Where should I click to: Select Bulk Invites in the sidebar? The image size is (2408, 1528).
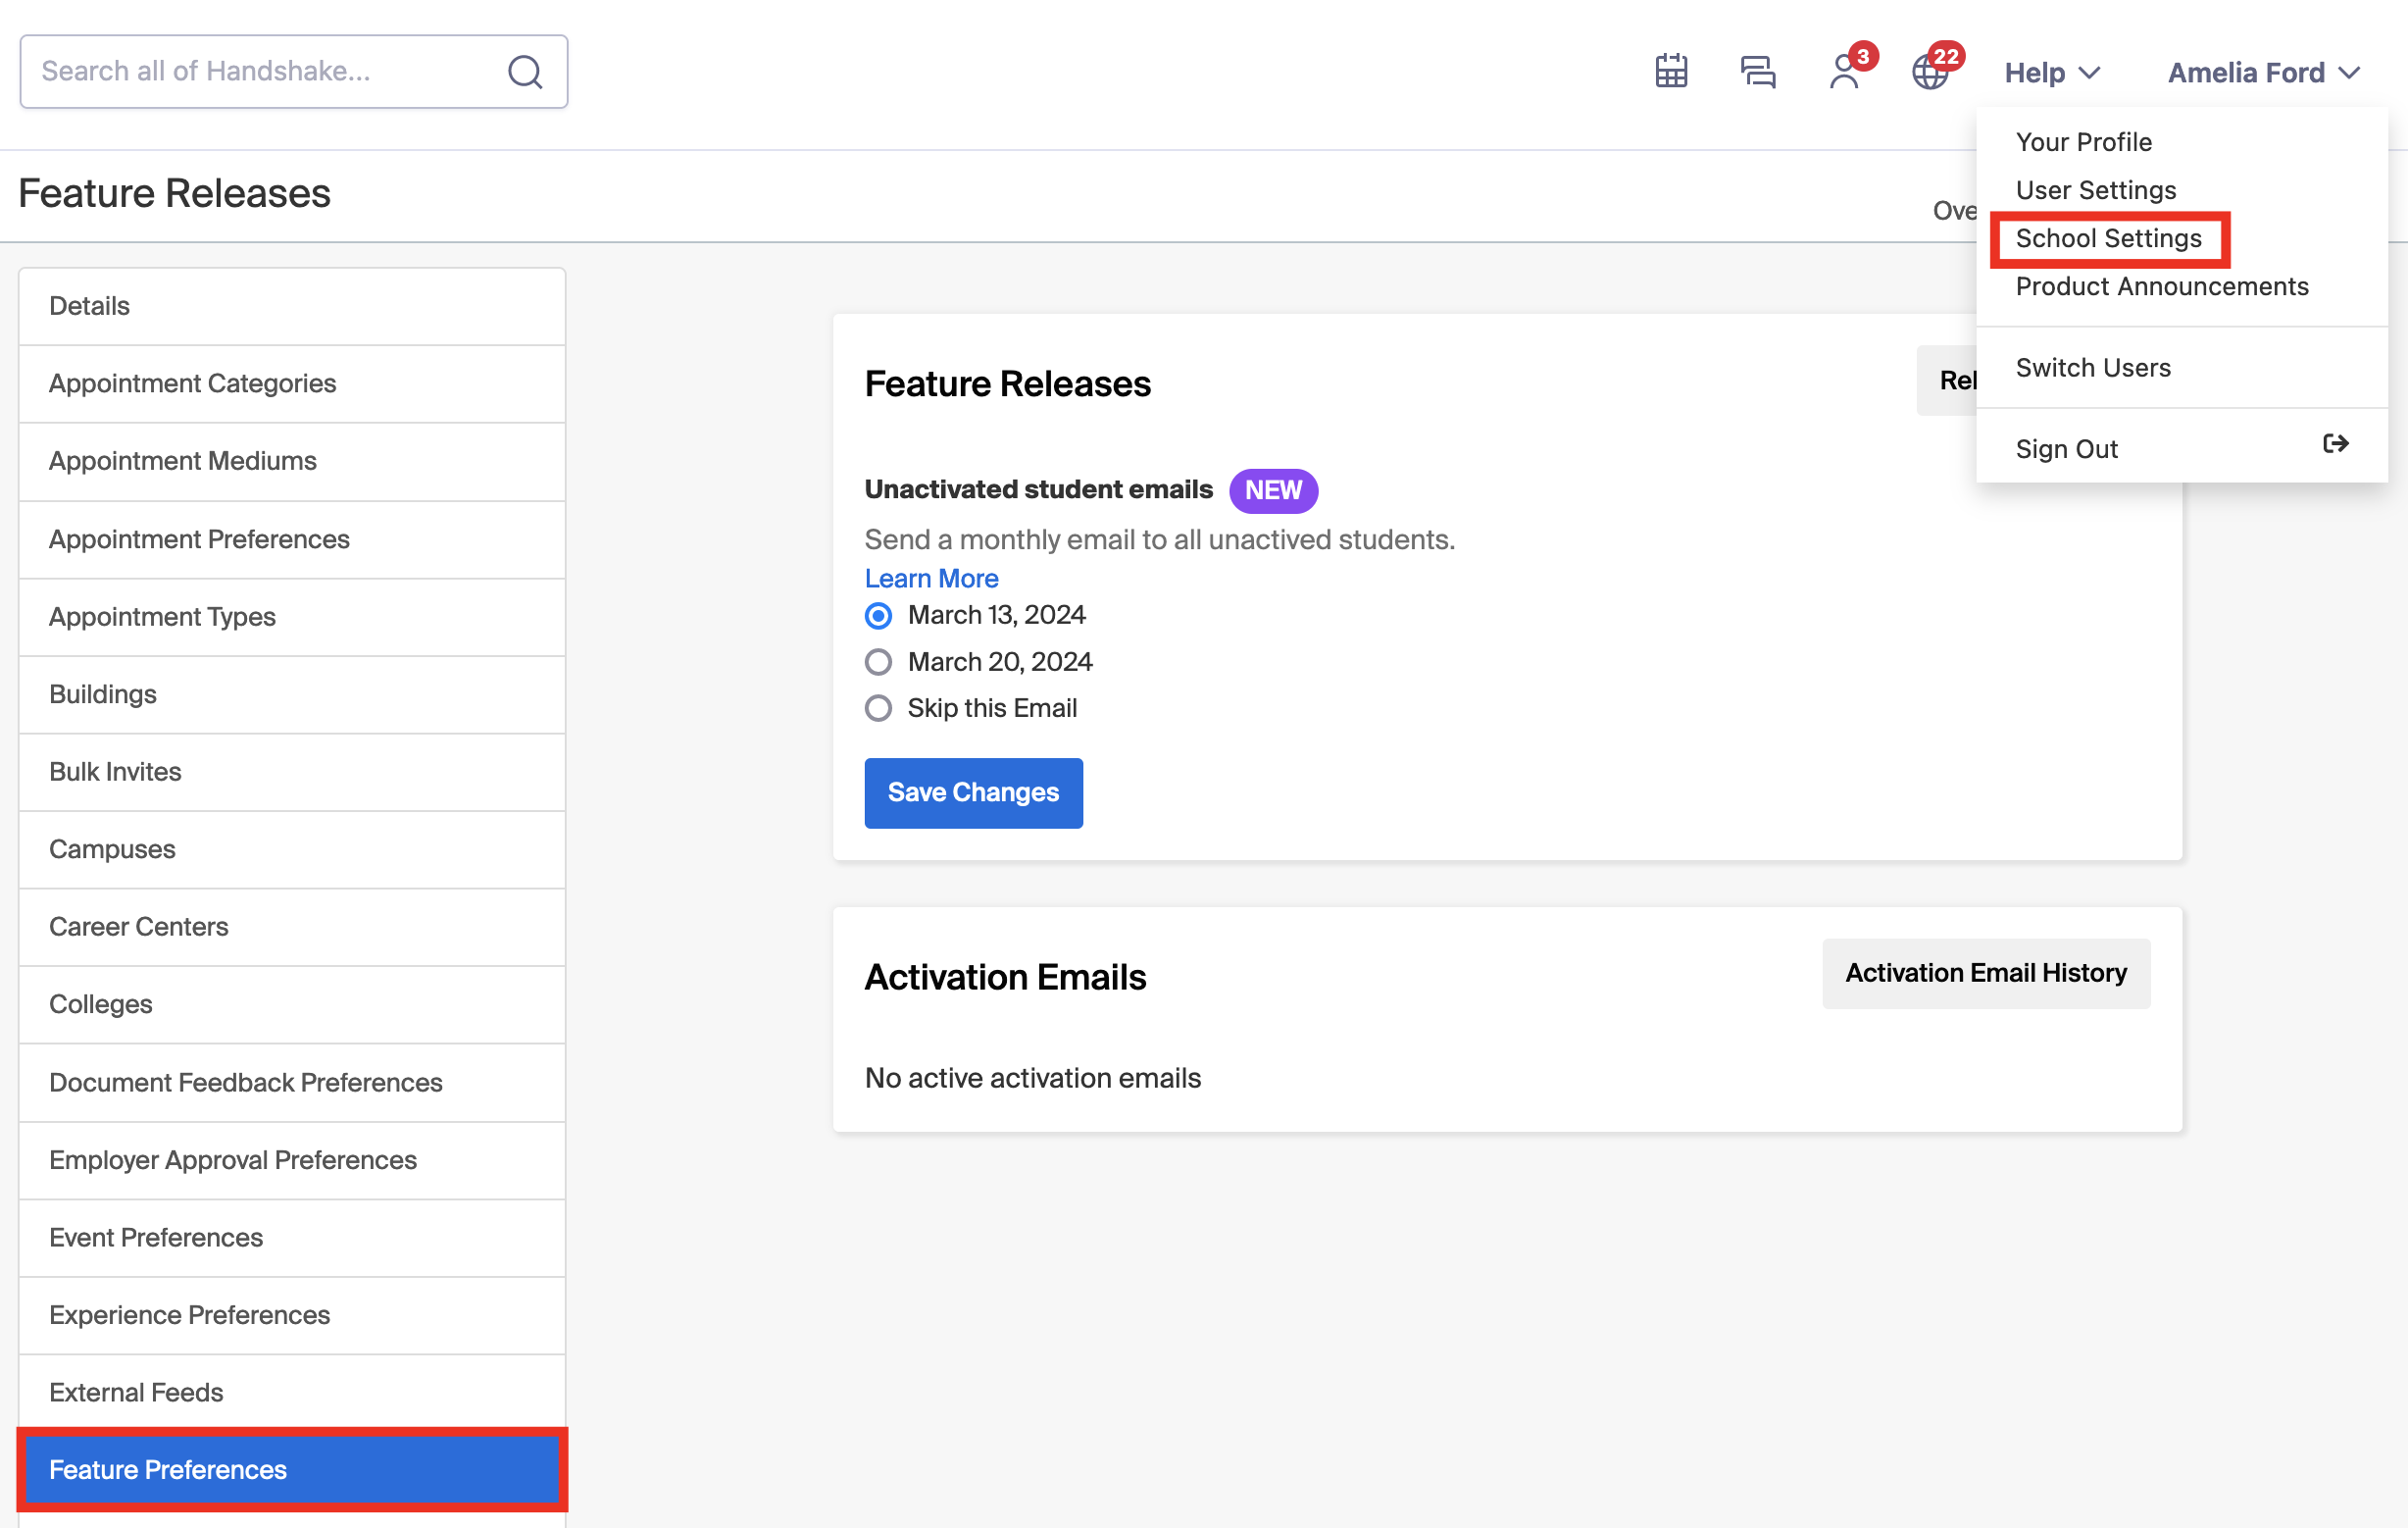[292, 772]
